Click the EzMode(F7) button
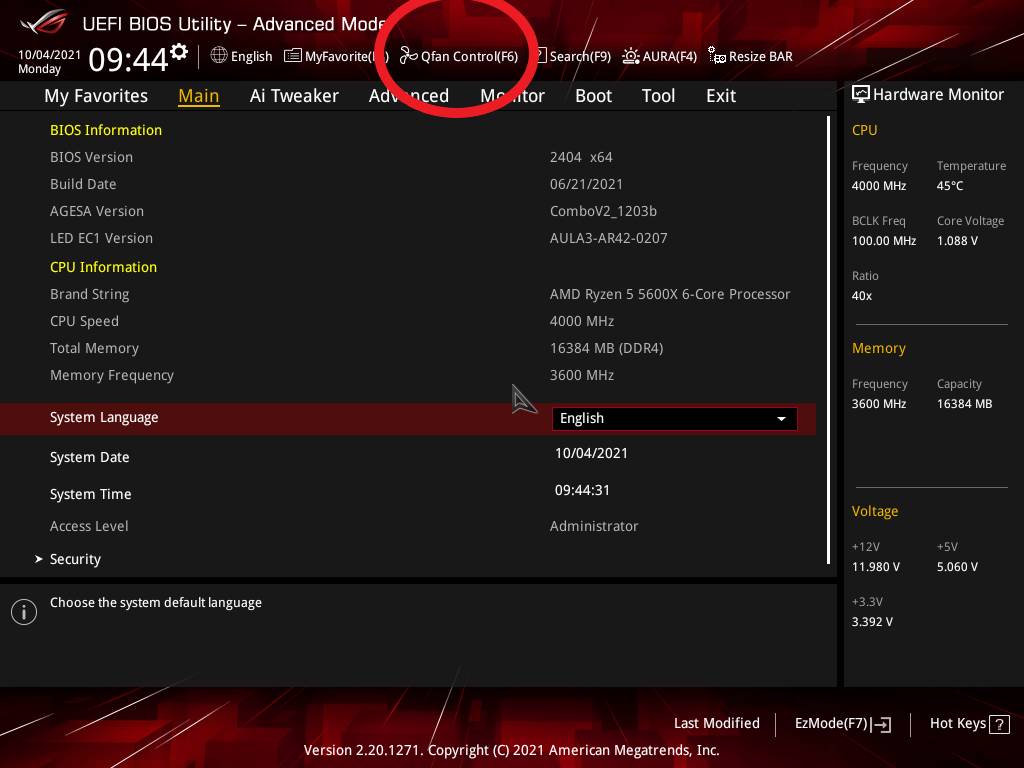 842,723
